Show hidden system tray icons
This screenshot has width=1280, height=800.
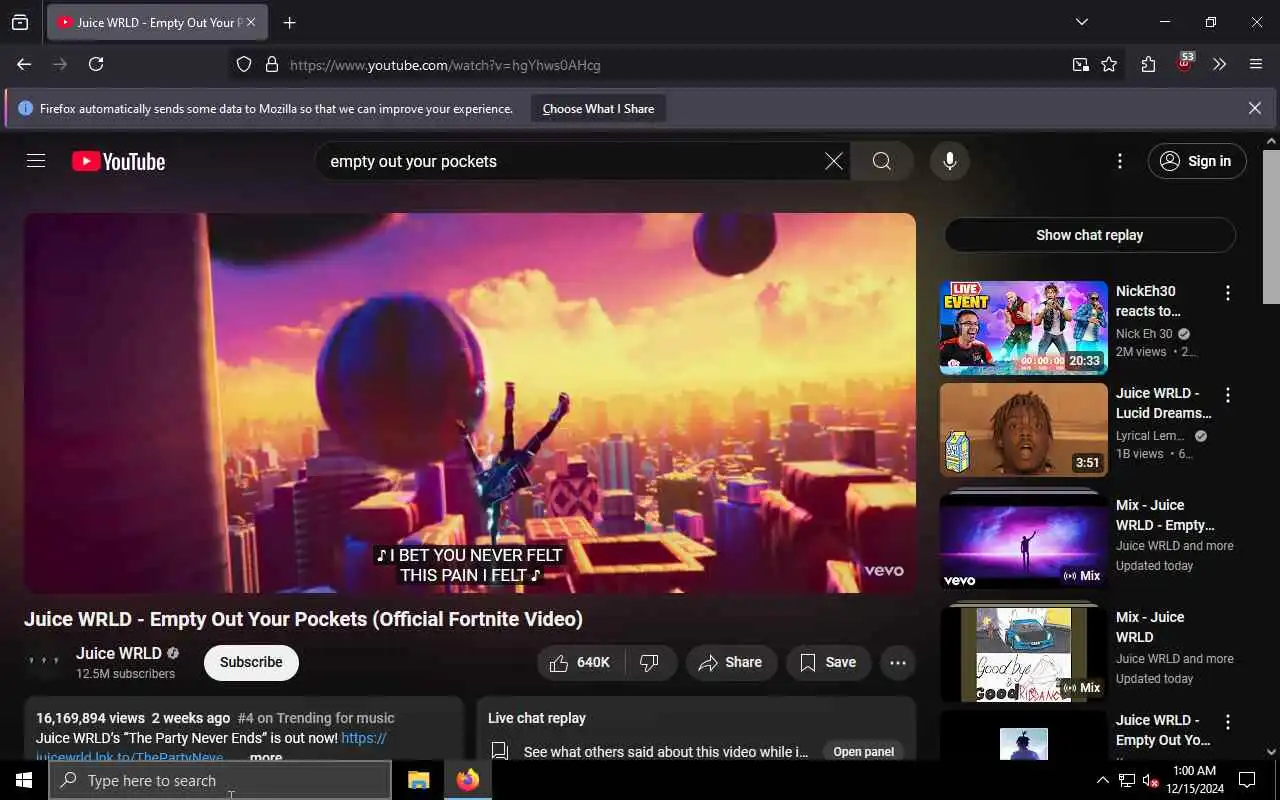(1103, 780)
